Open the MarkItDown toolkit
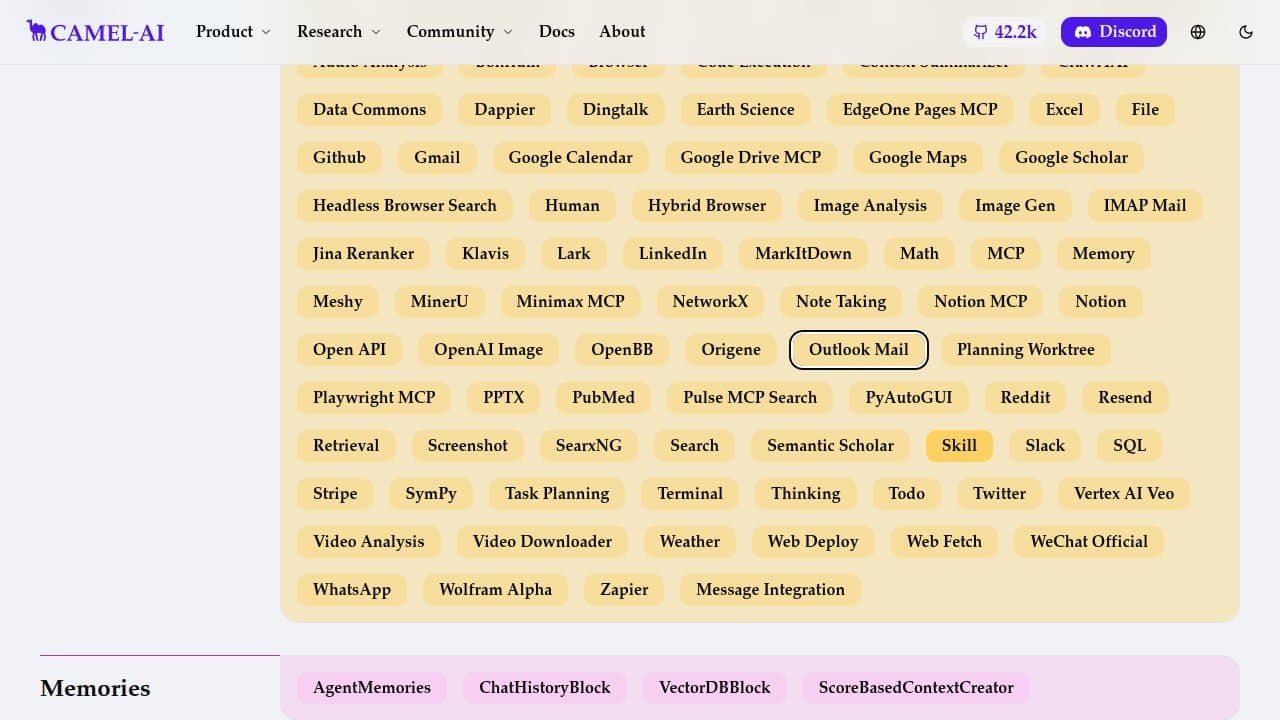 [804, 254]
